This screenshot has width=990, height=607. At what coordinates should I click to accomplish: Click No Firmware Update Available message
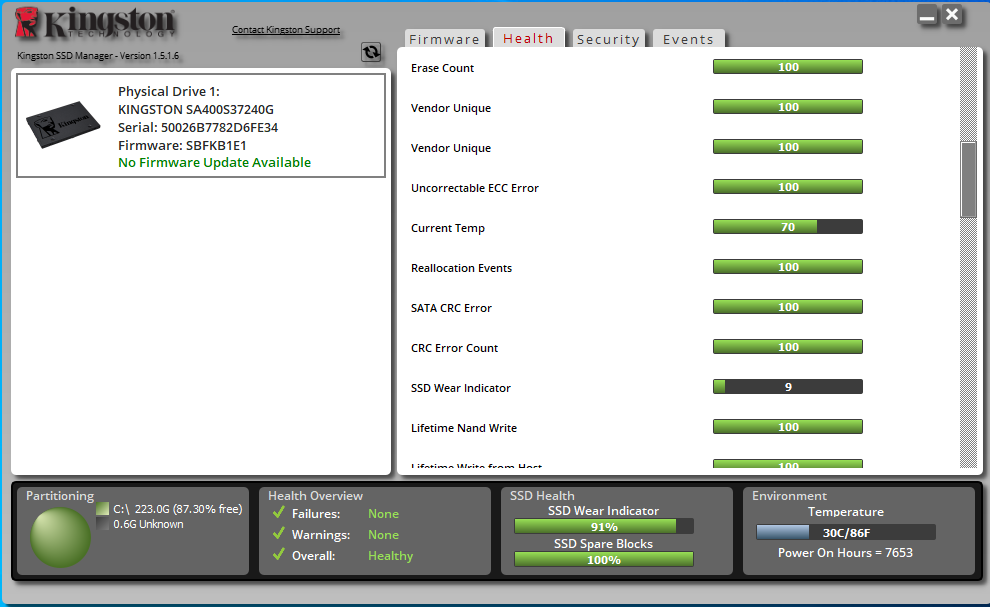pyautogui.click(x=214, y=162)
